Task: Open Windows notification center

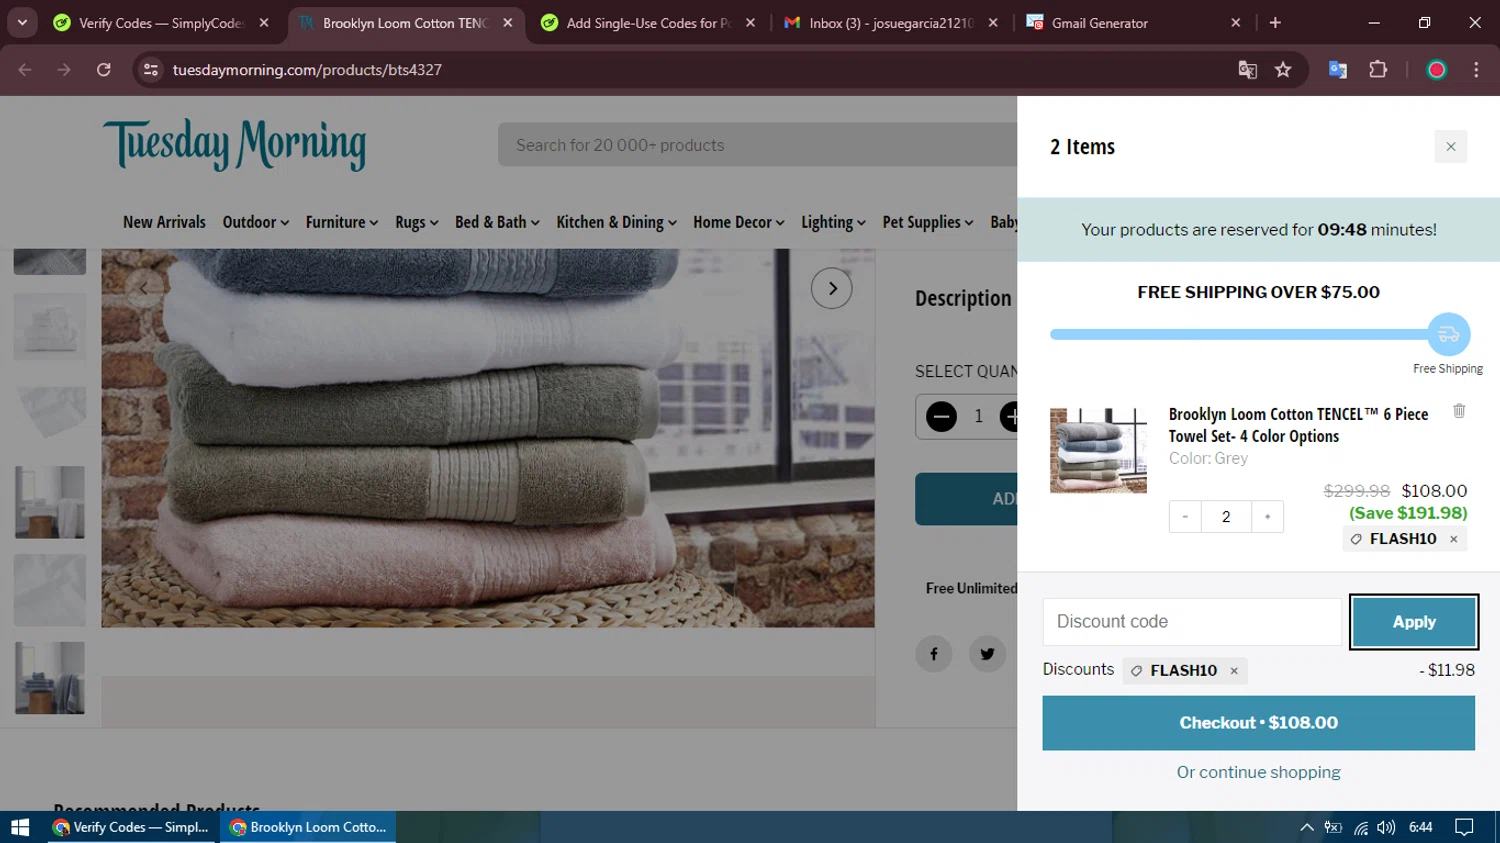Action: tap(1465, 827)
